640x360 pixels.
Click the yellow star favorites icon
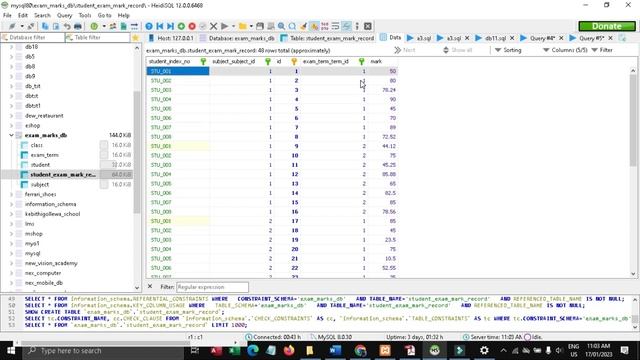136,38
